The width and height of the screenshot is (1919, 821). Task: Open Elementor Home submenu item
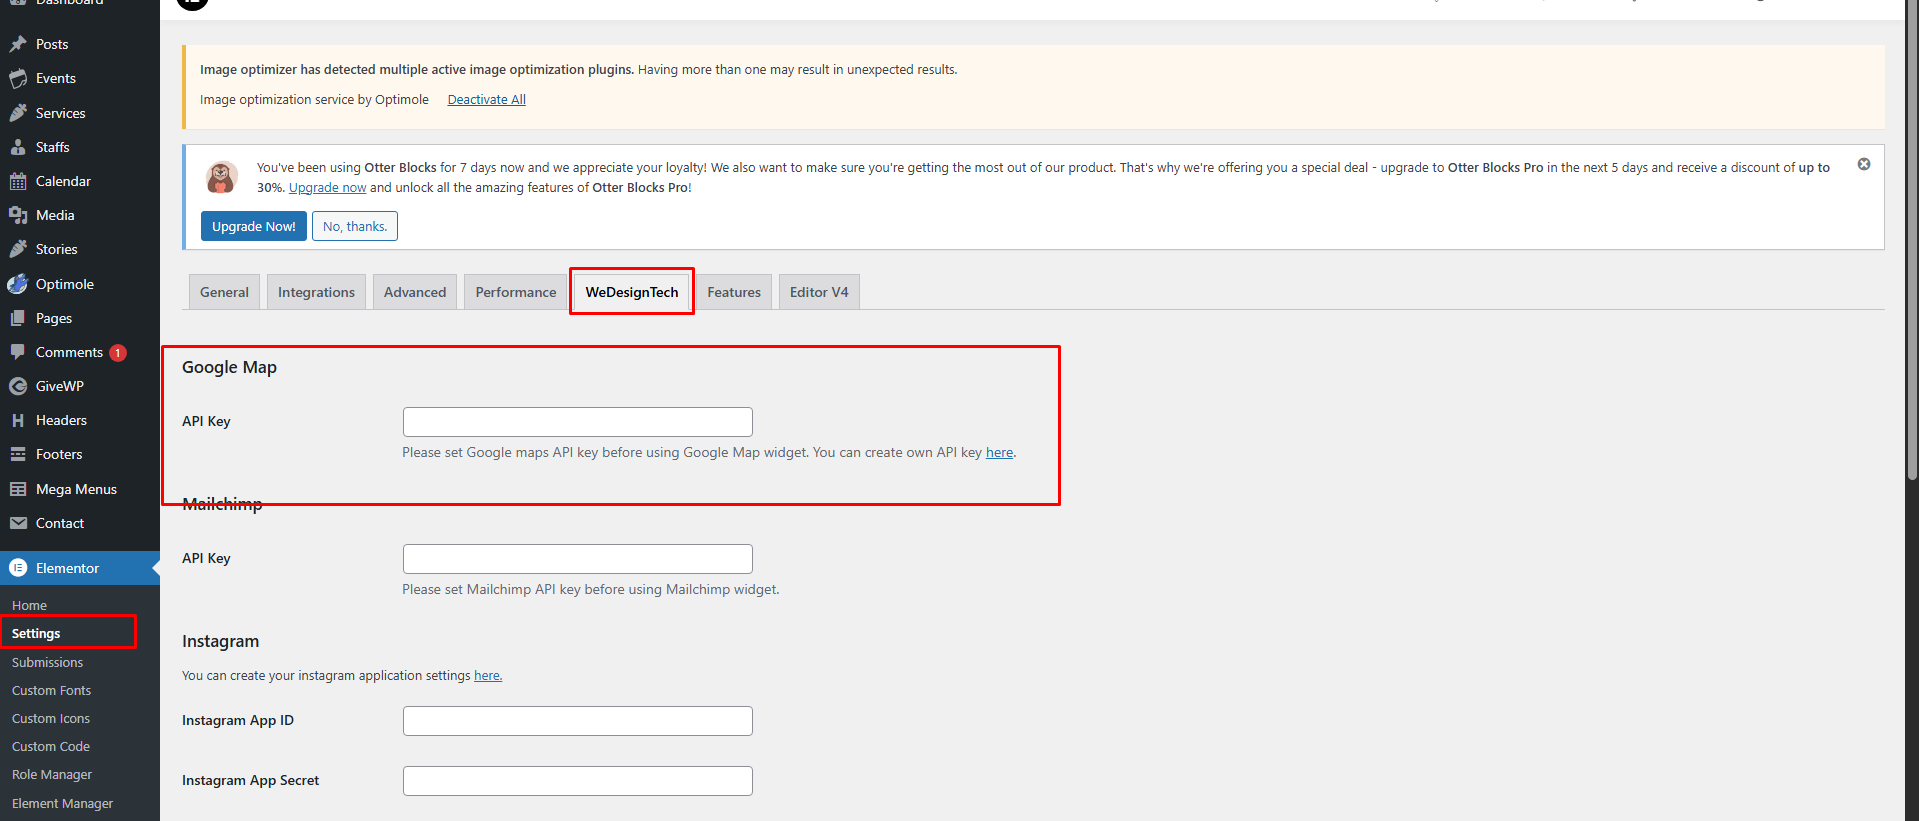tap(30, 605)
